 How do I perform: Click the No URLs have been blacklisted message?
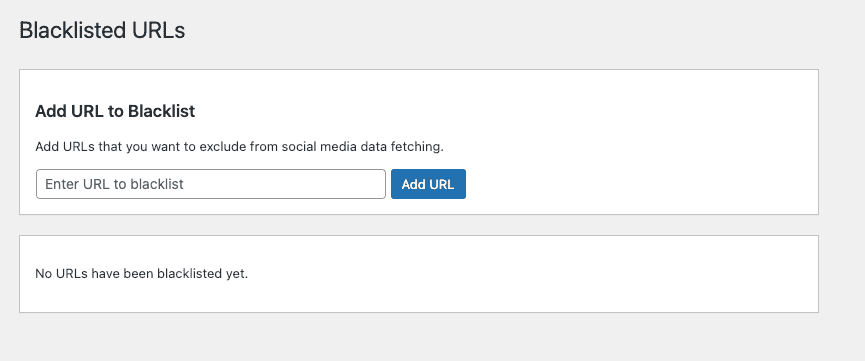(x=142, y=274)
